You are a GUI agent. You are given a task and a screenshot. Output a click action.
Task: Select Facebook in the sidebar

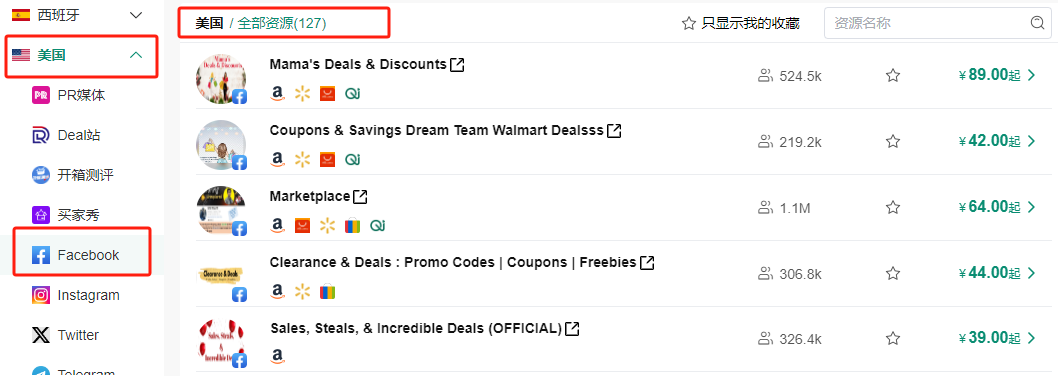[82, 255]
